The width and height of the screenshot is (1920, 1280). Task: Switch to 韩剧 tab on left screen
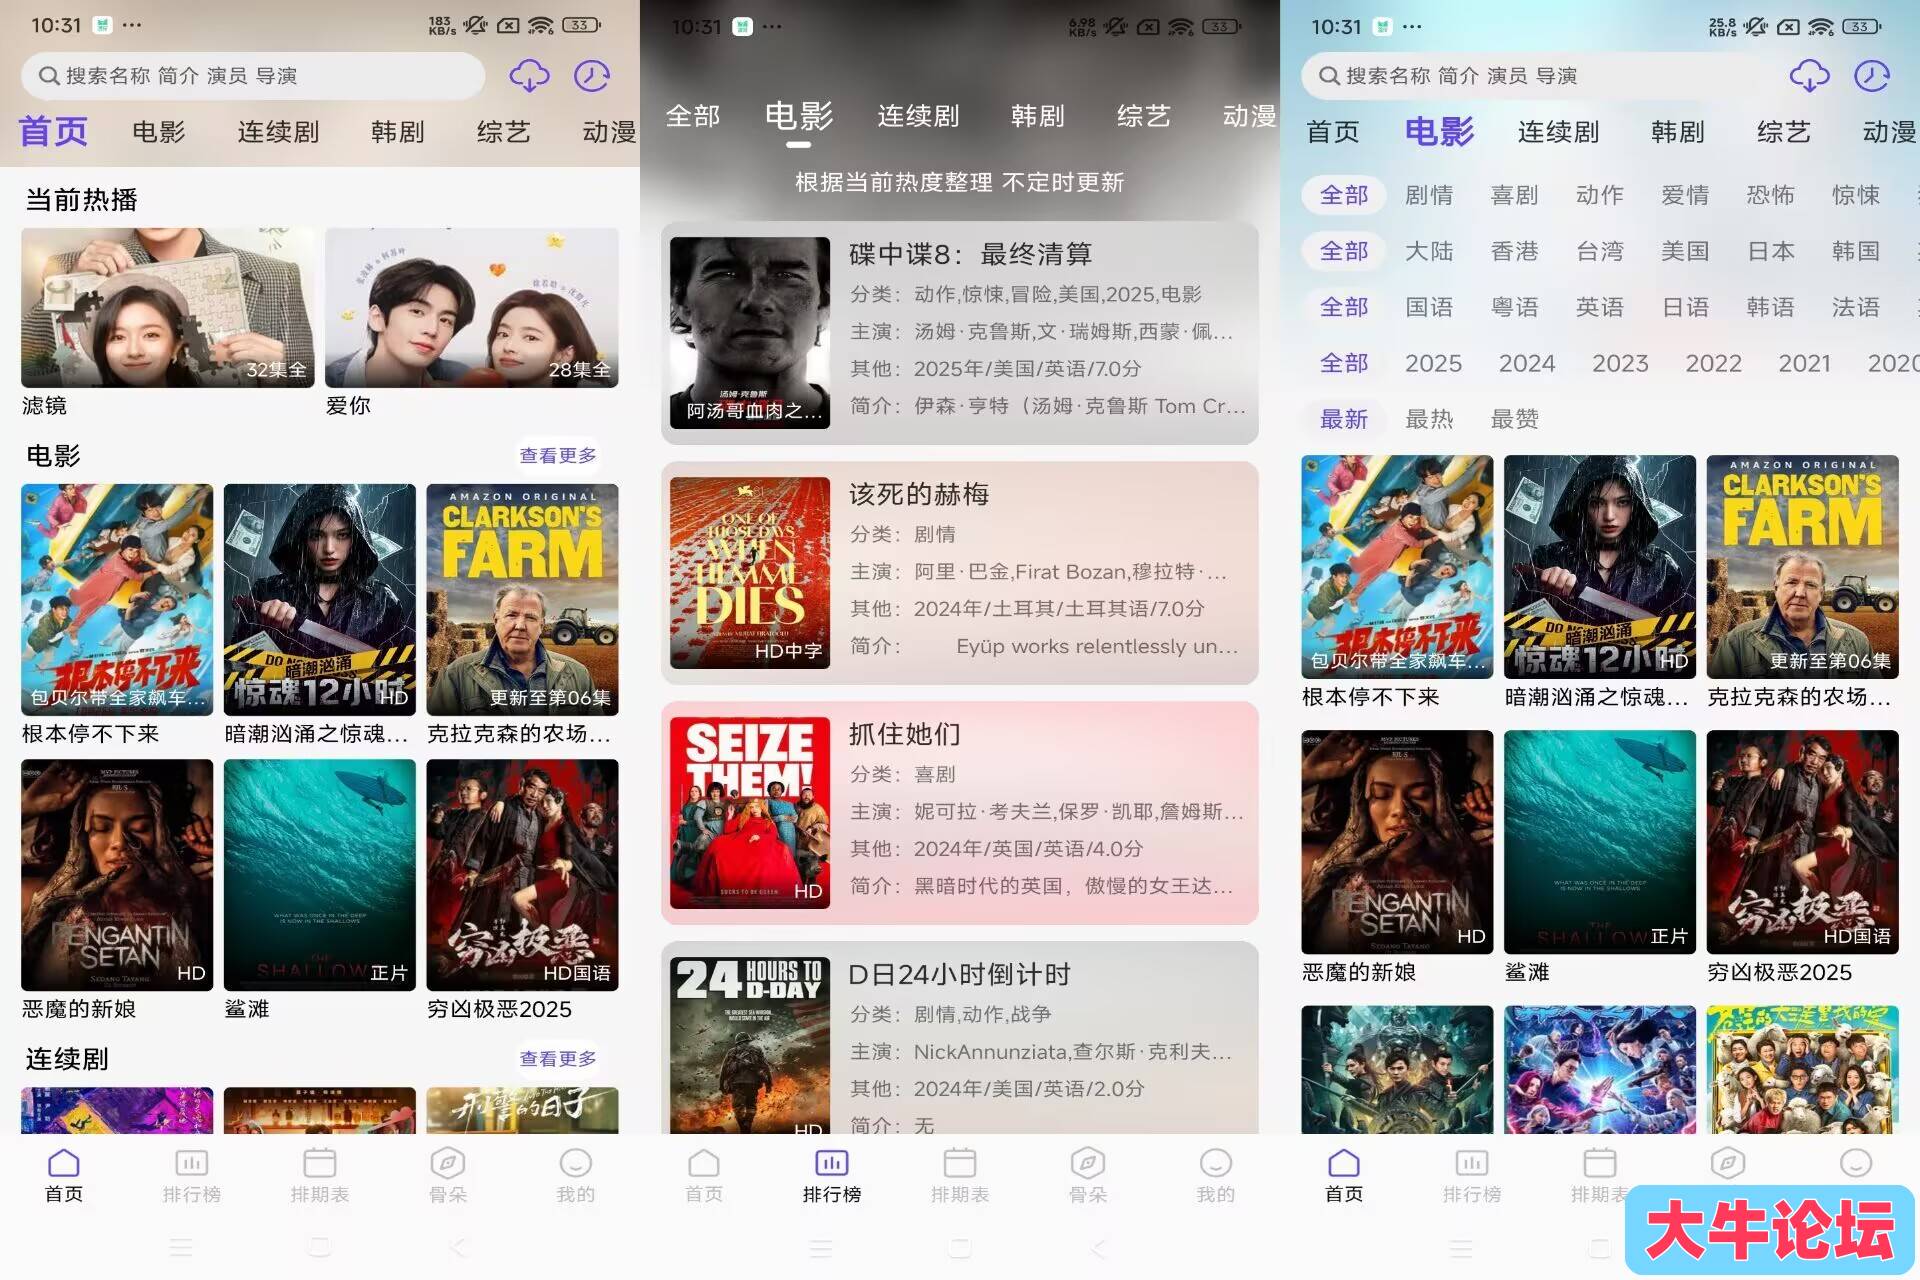pyautogui.click(x=398, y=132)
